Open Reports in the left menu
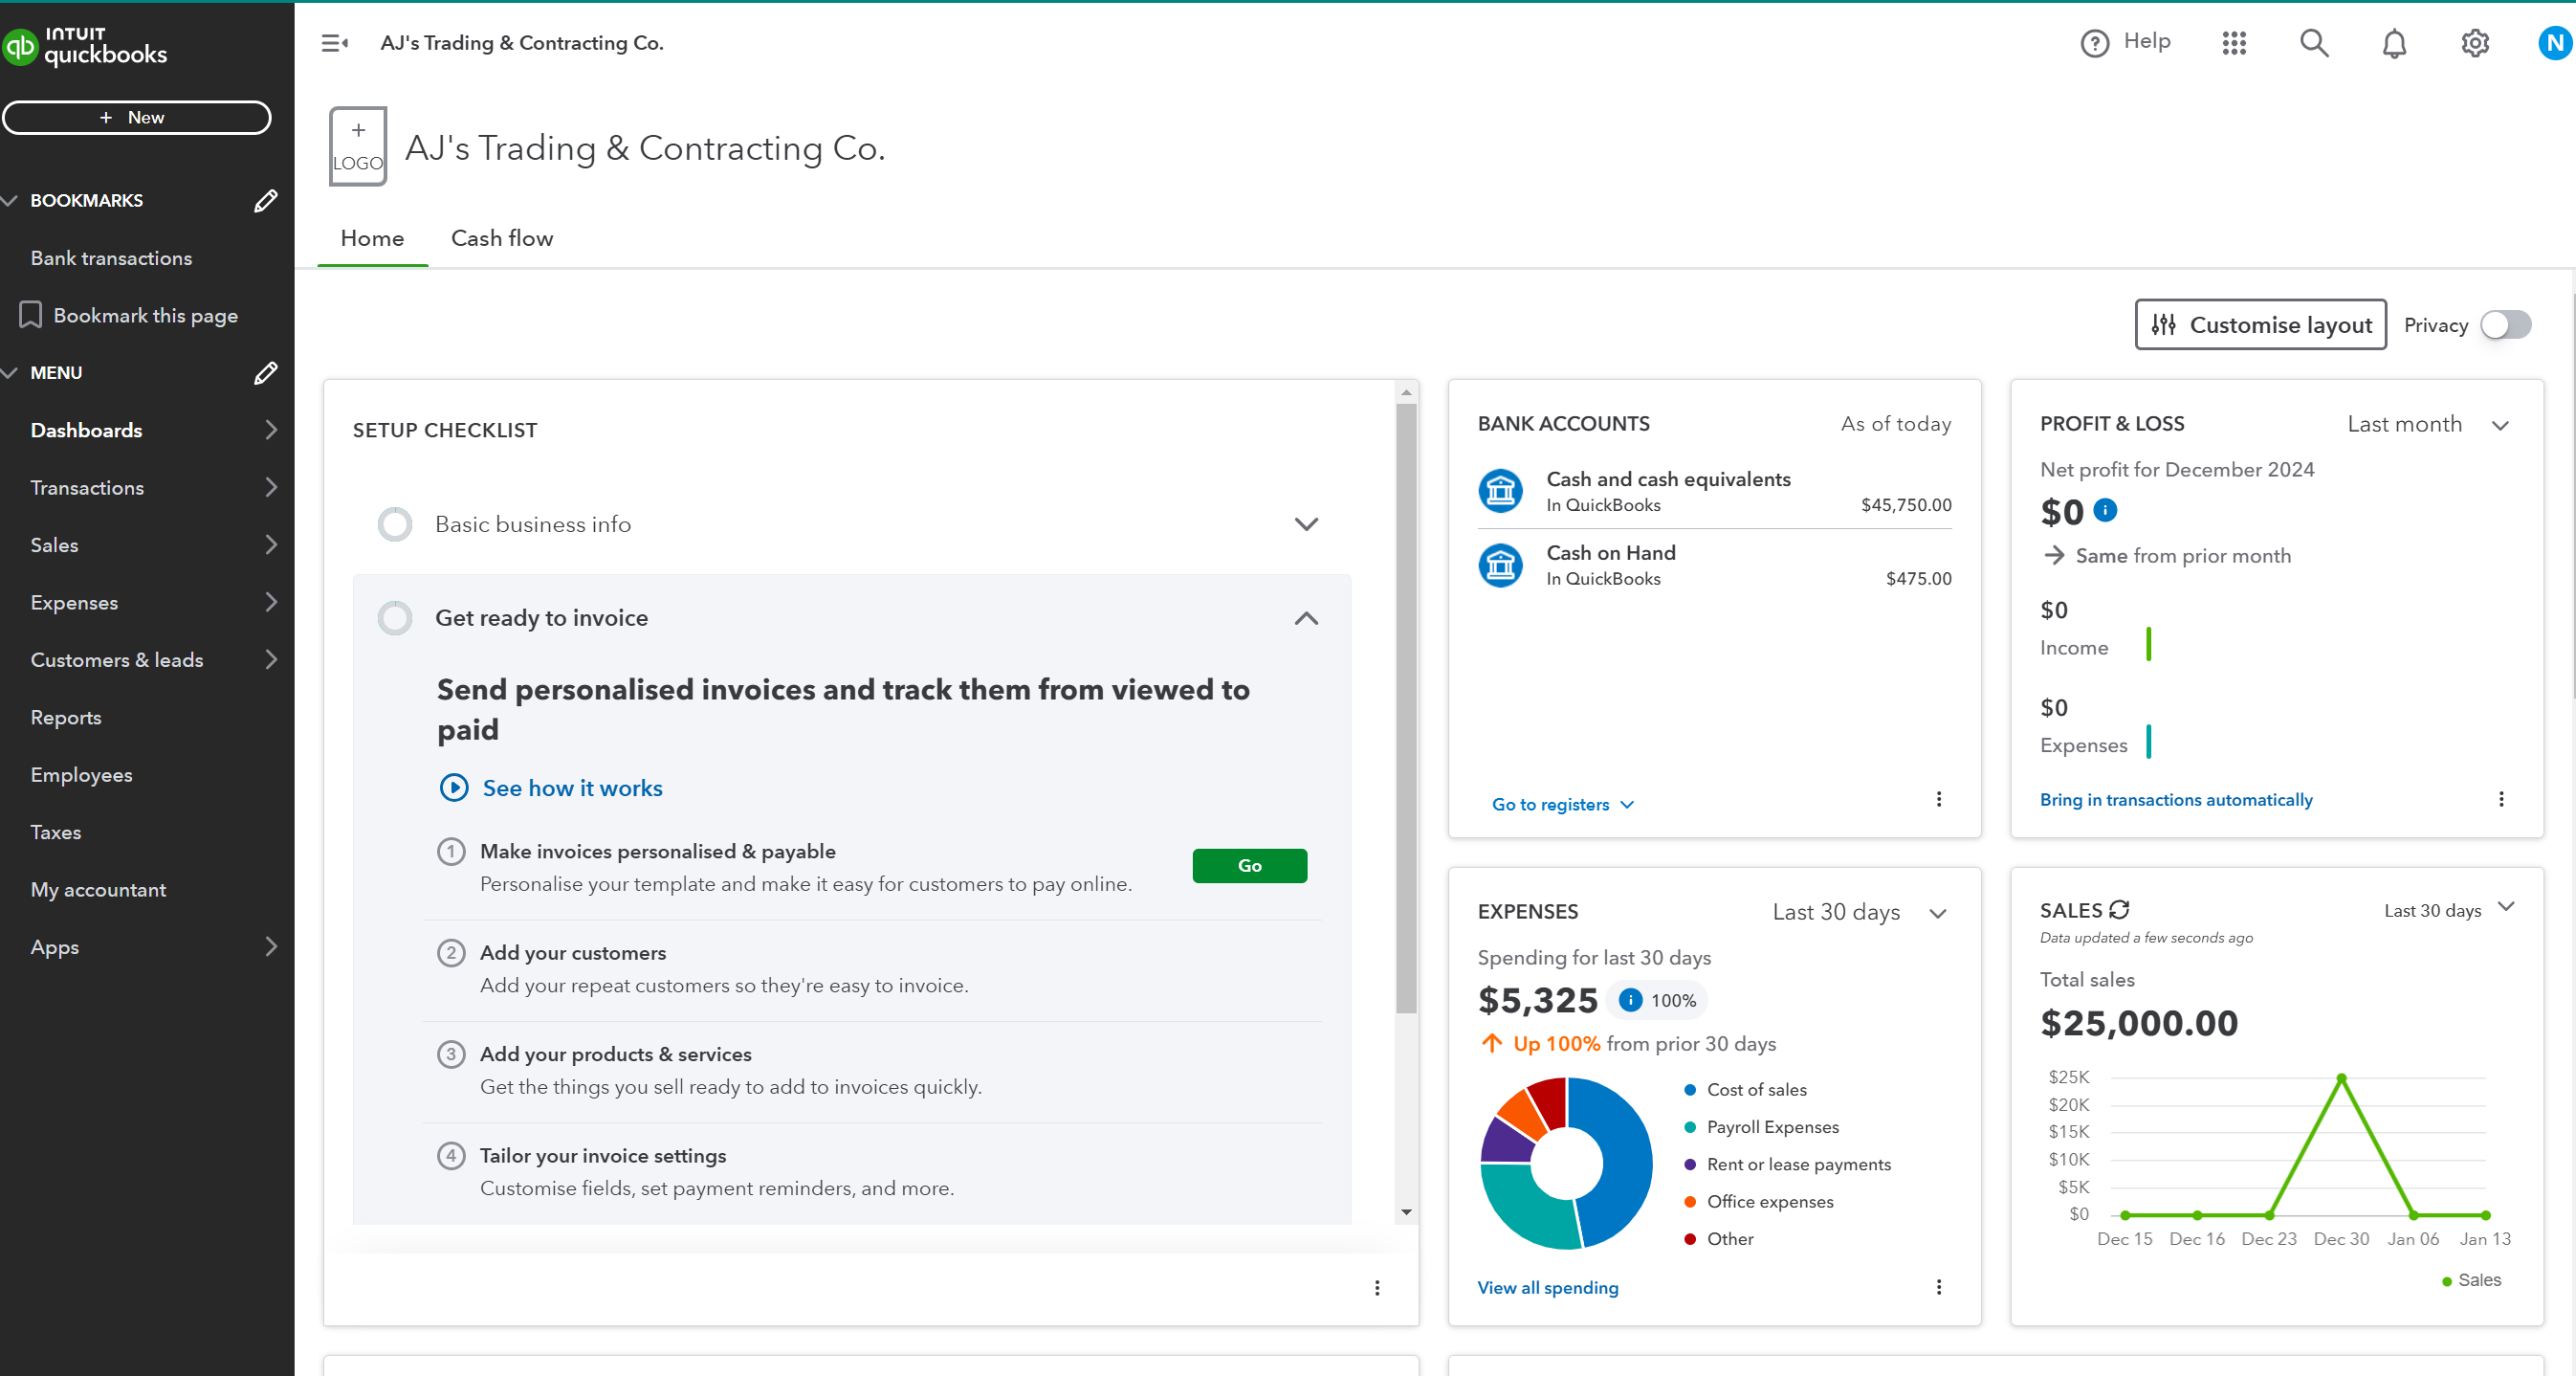 pyautogui.click(x=66, y=717)
